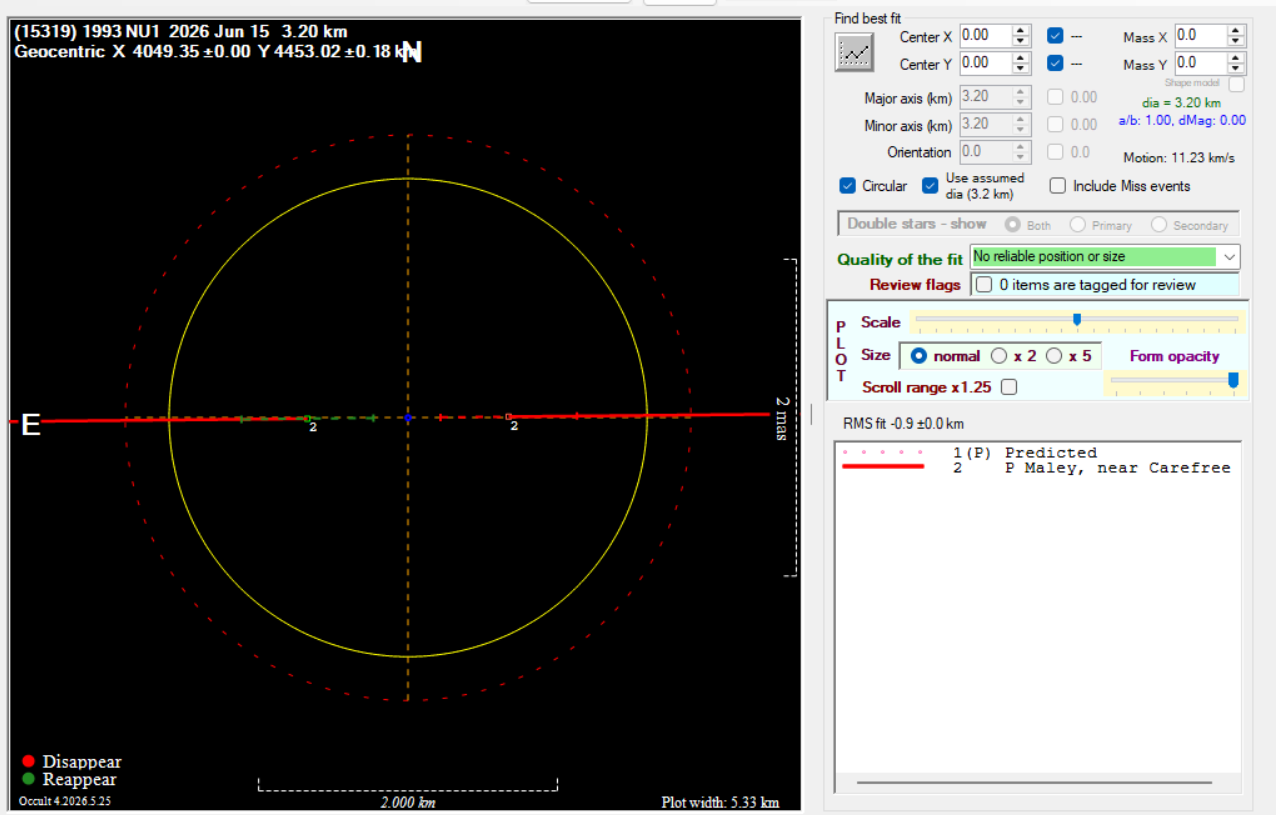Increase Mass X with its up arrow
Viewport: 1276px width, 815px height.
click(x=1236, y=30)
